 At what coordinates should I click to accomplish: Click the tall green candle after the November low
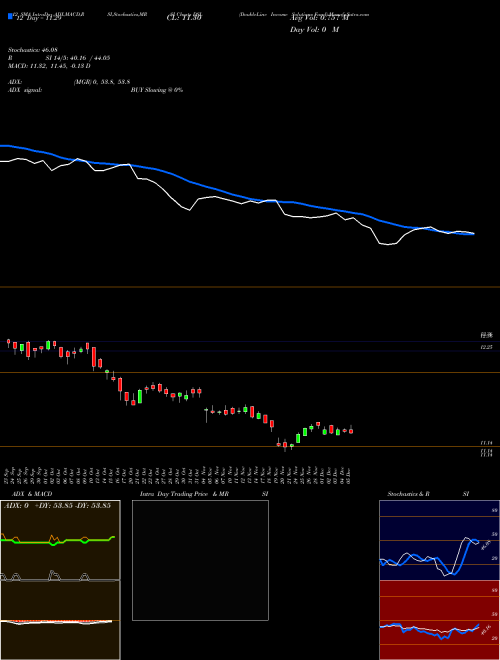tap(298, 438)
